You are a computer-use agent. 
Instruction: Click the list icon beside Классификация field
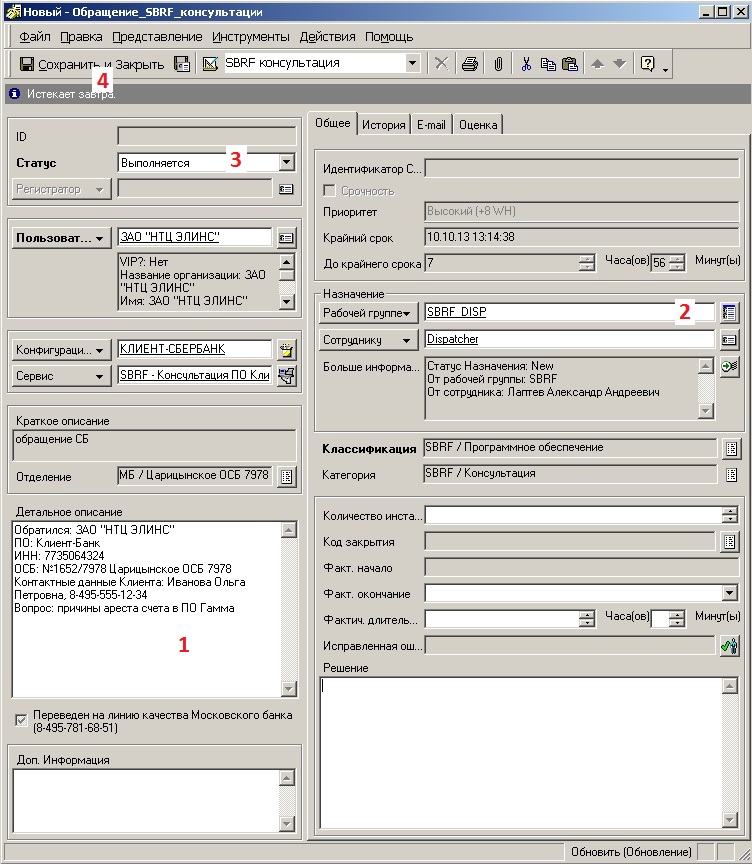pyautogui.click(x=731, y=448)
